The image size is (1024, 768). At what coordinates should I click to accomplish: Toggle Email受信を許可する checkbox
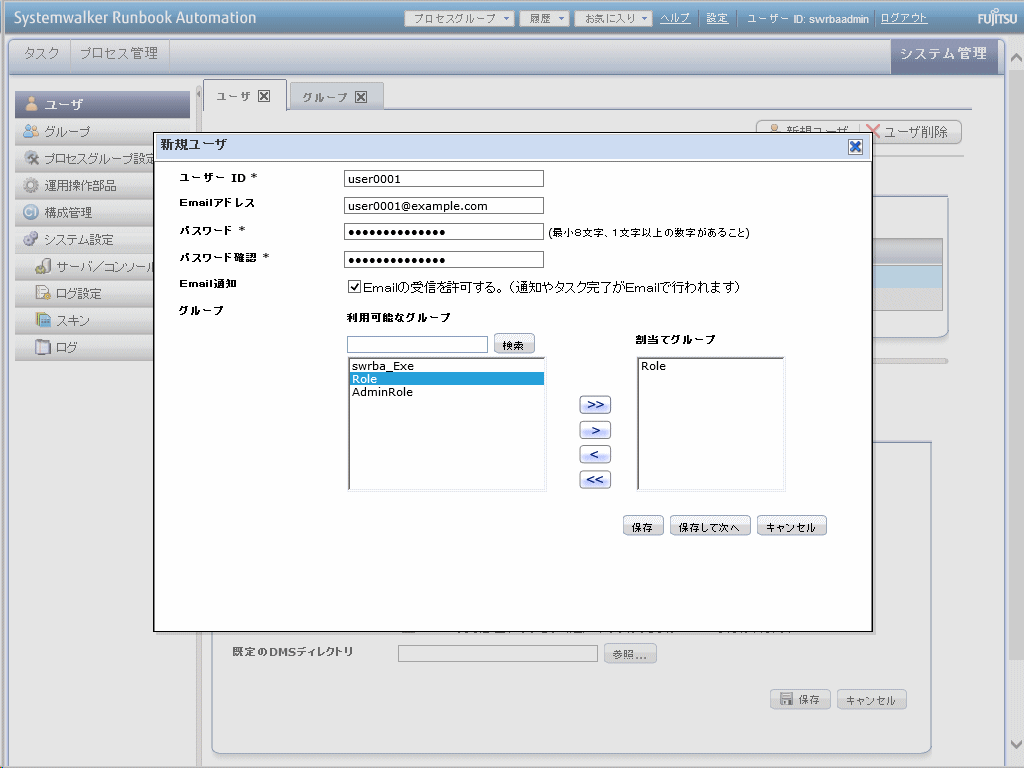[x=355, y=287]
